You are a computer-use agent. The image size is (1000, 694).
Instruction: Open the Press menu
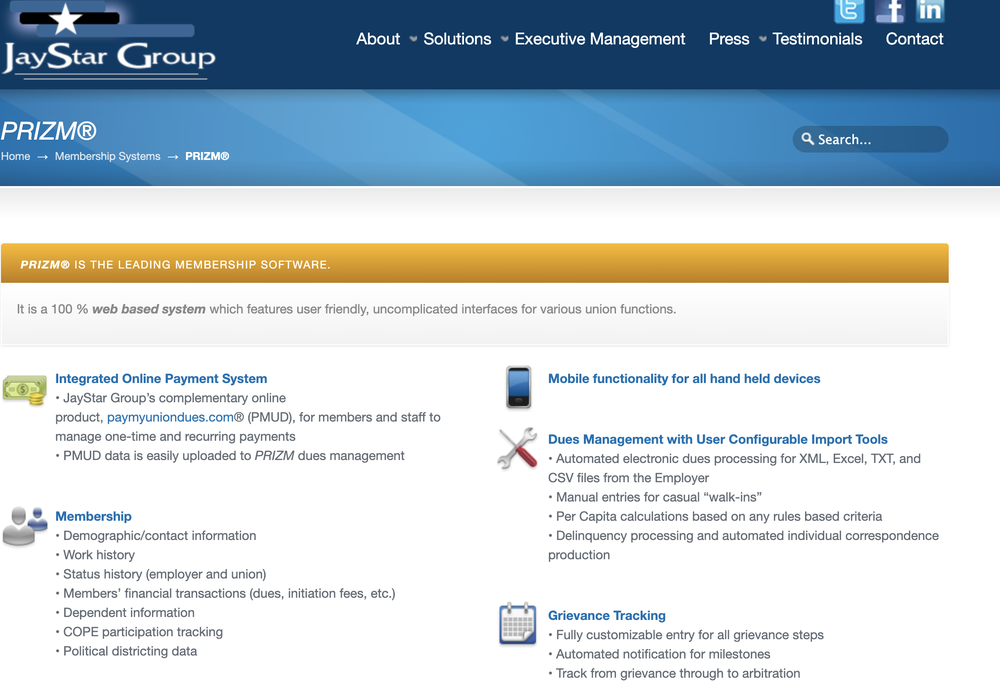click(729, 39)
